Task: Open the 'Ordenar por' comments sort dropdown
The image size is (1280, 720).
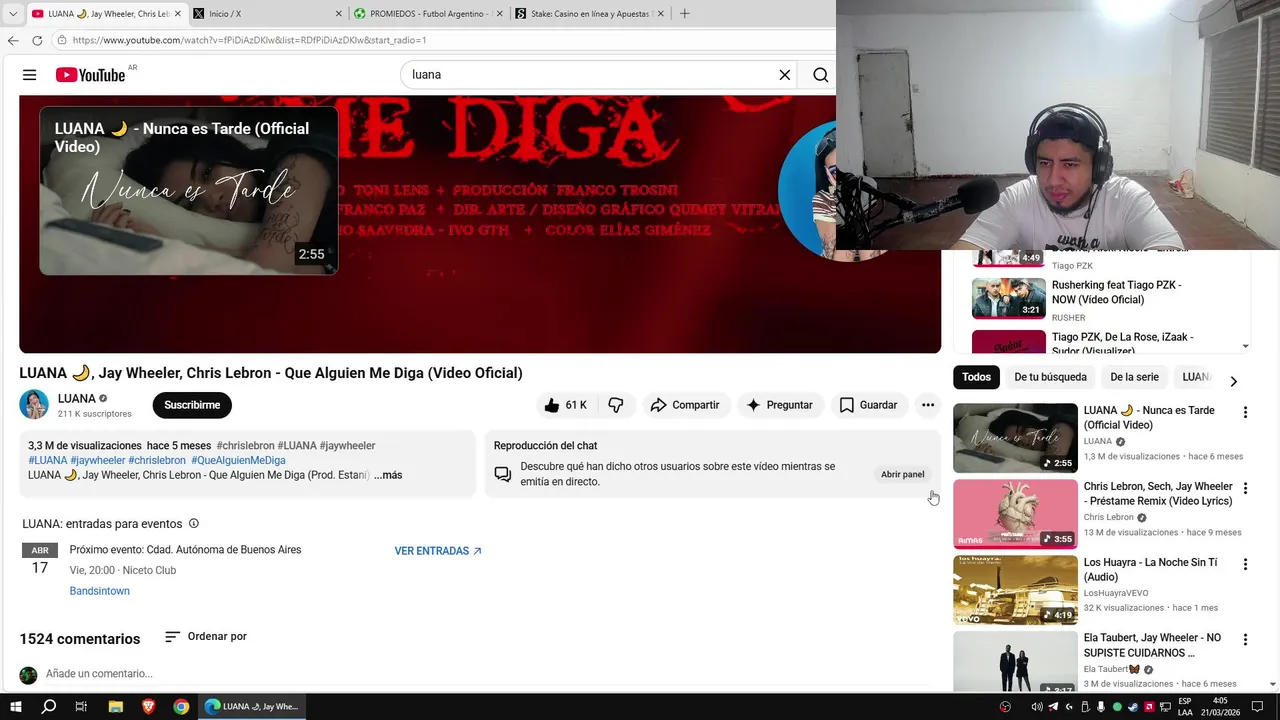Action: 205,636
